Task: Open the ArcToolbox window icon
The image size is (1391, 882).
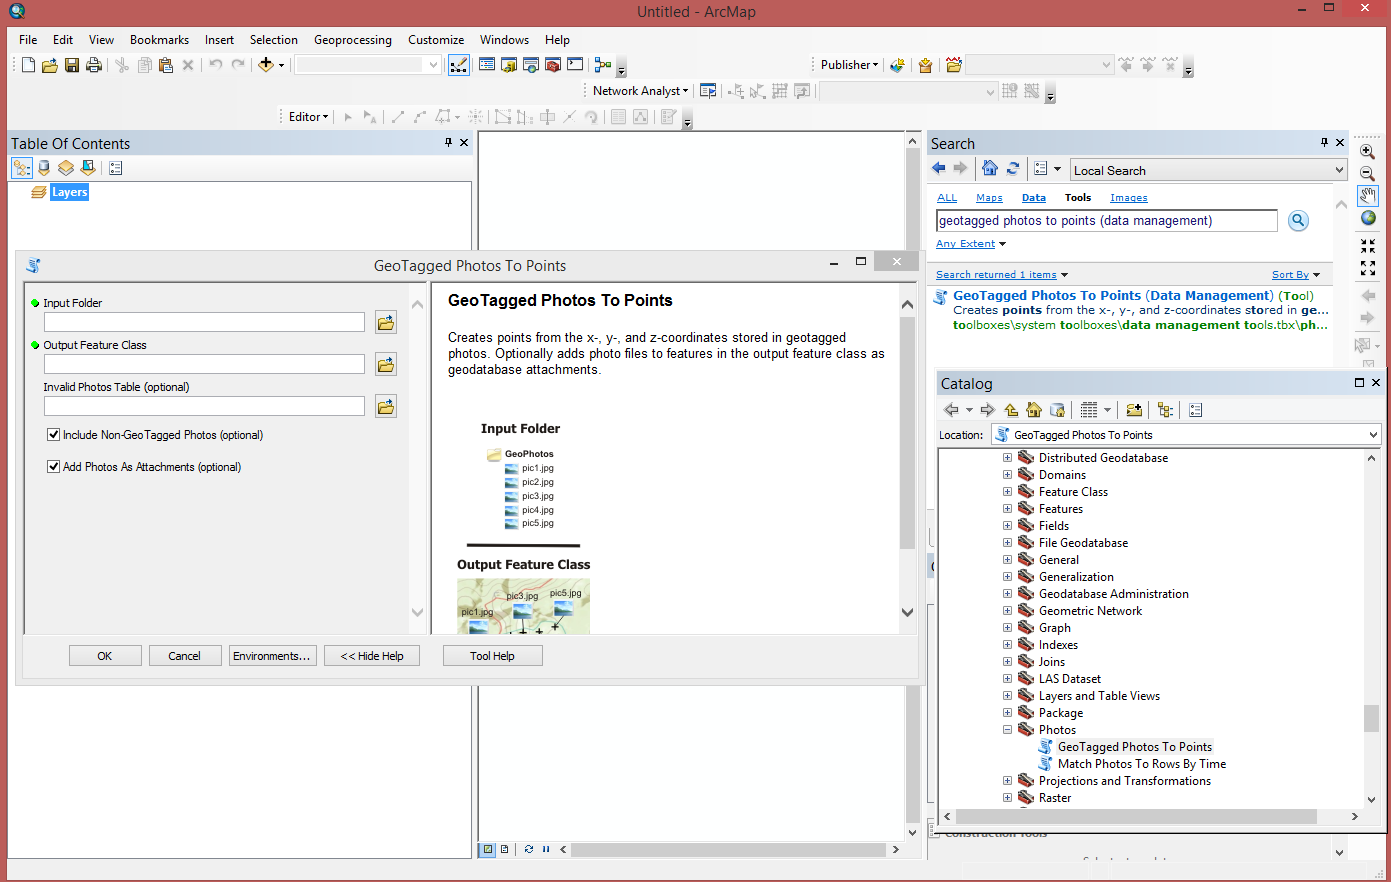Action: (x=553, y=65)
